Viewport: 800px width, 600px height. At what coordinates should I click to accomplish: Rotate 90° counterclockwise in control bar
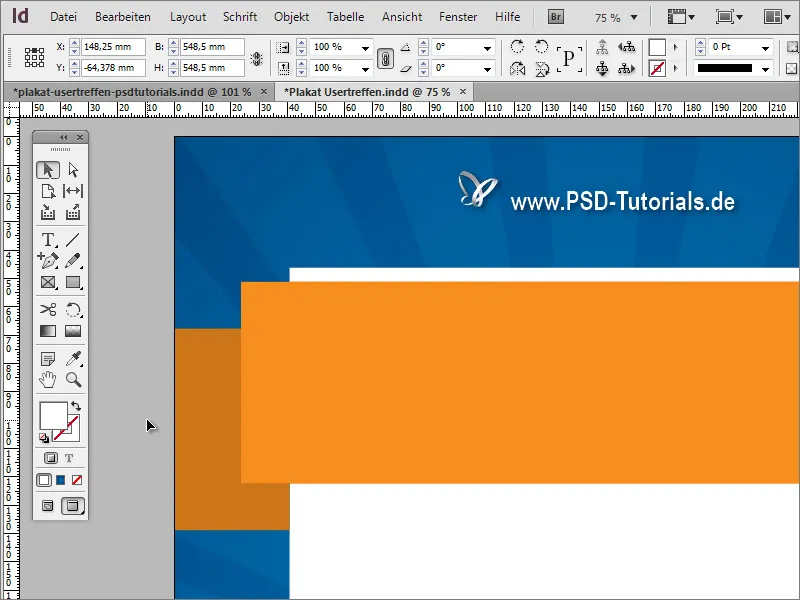pyautogui.click(x=541, y=46)
